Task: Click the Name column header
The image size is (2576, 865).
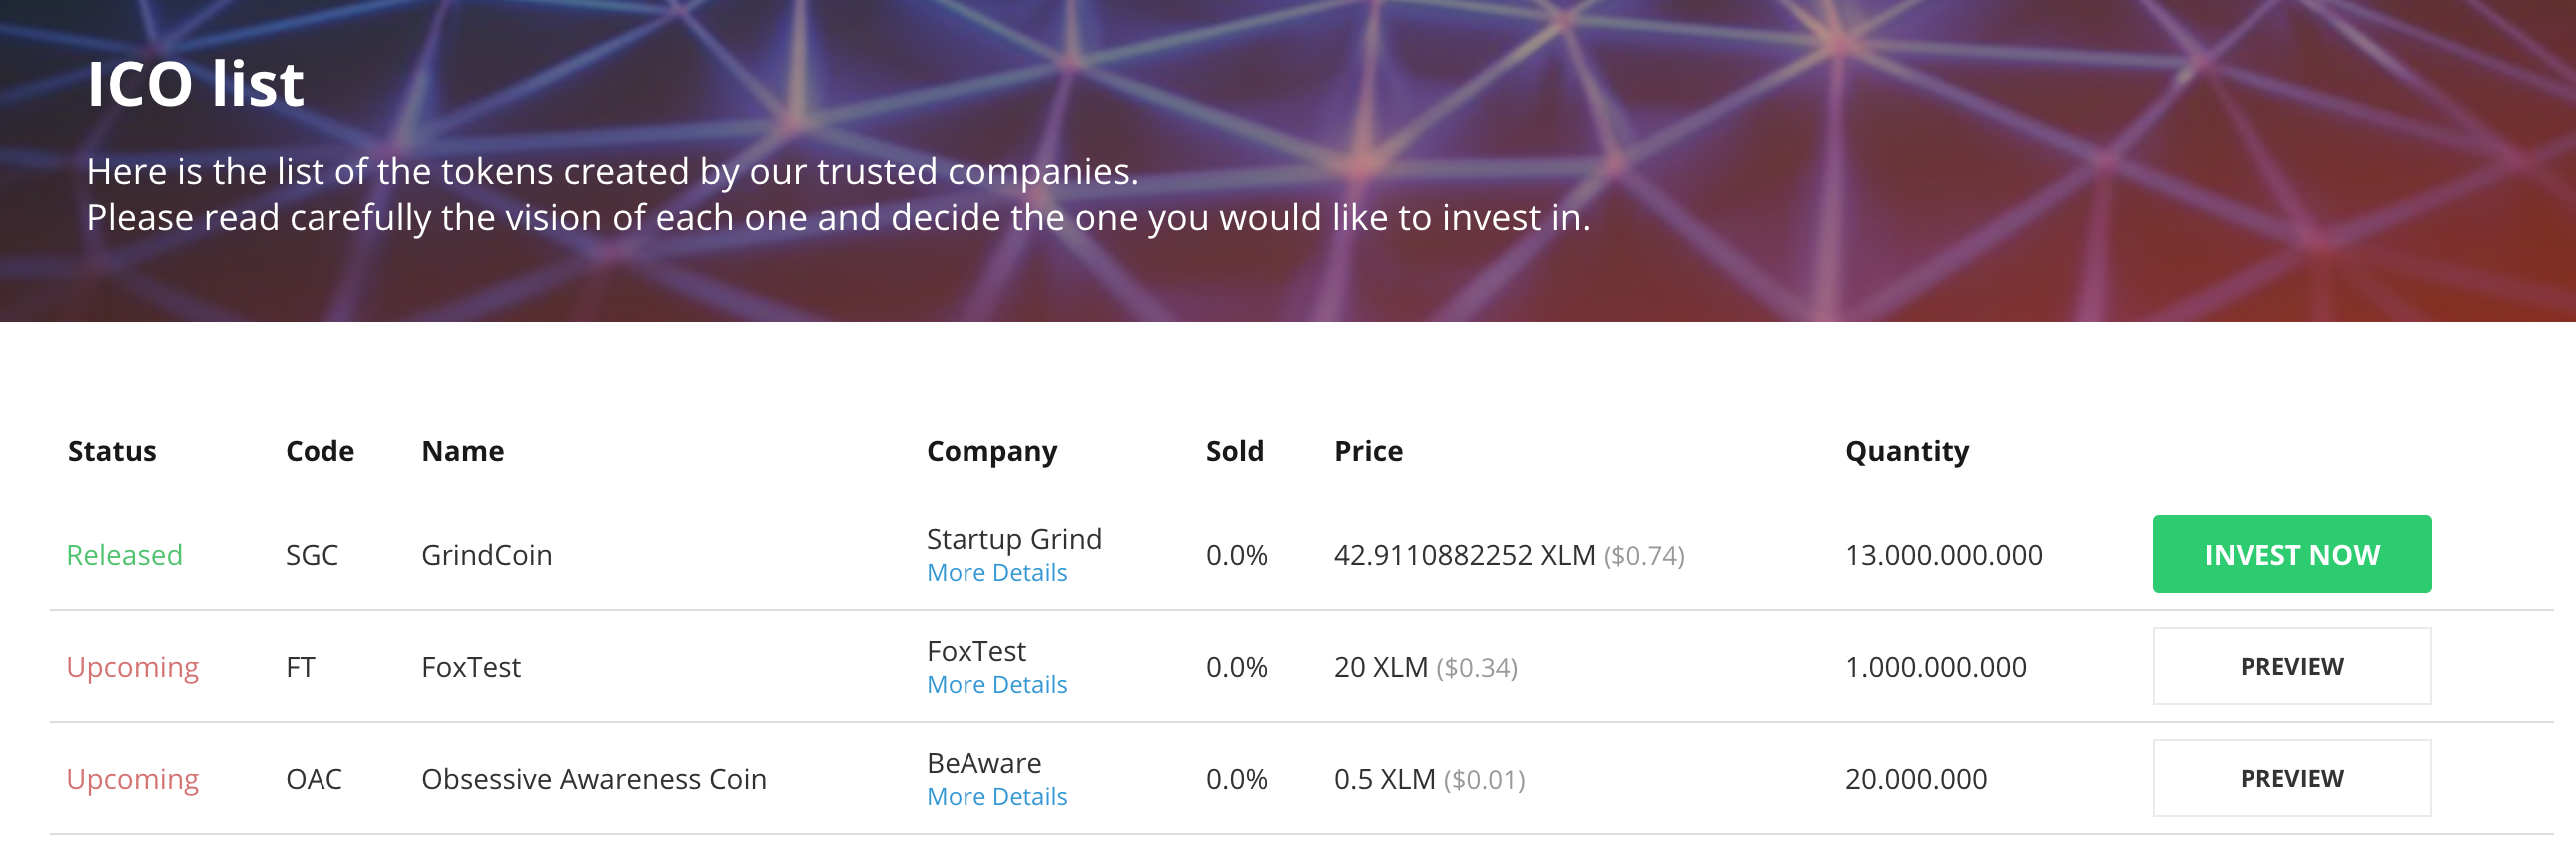Action: 463,452
